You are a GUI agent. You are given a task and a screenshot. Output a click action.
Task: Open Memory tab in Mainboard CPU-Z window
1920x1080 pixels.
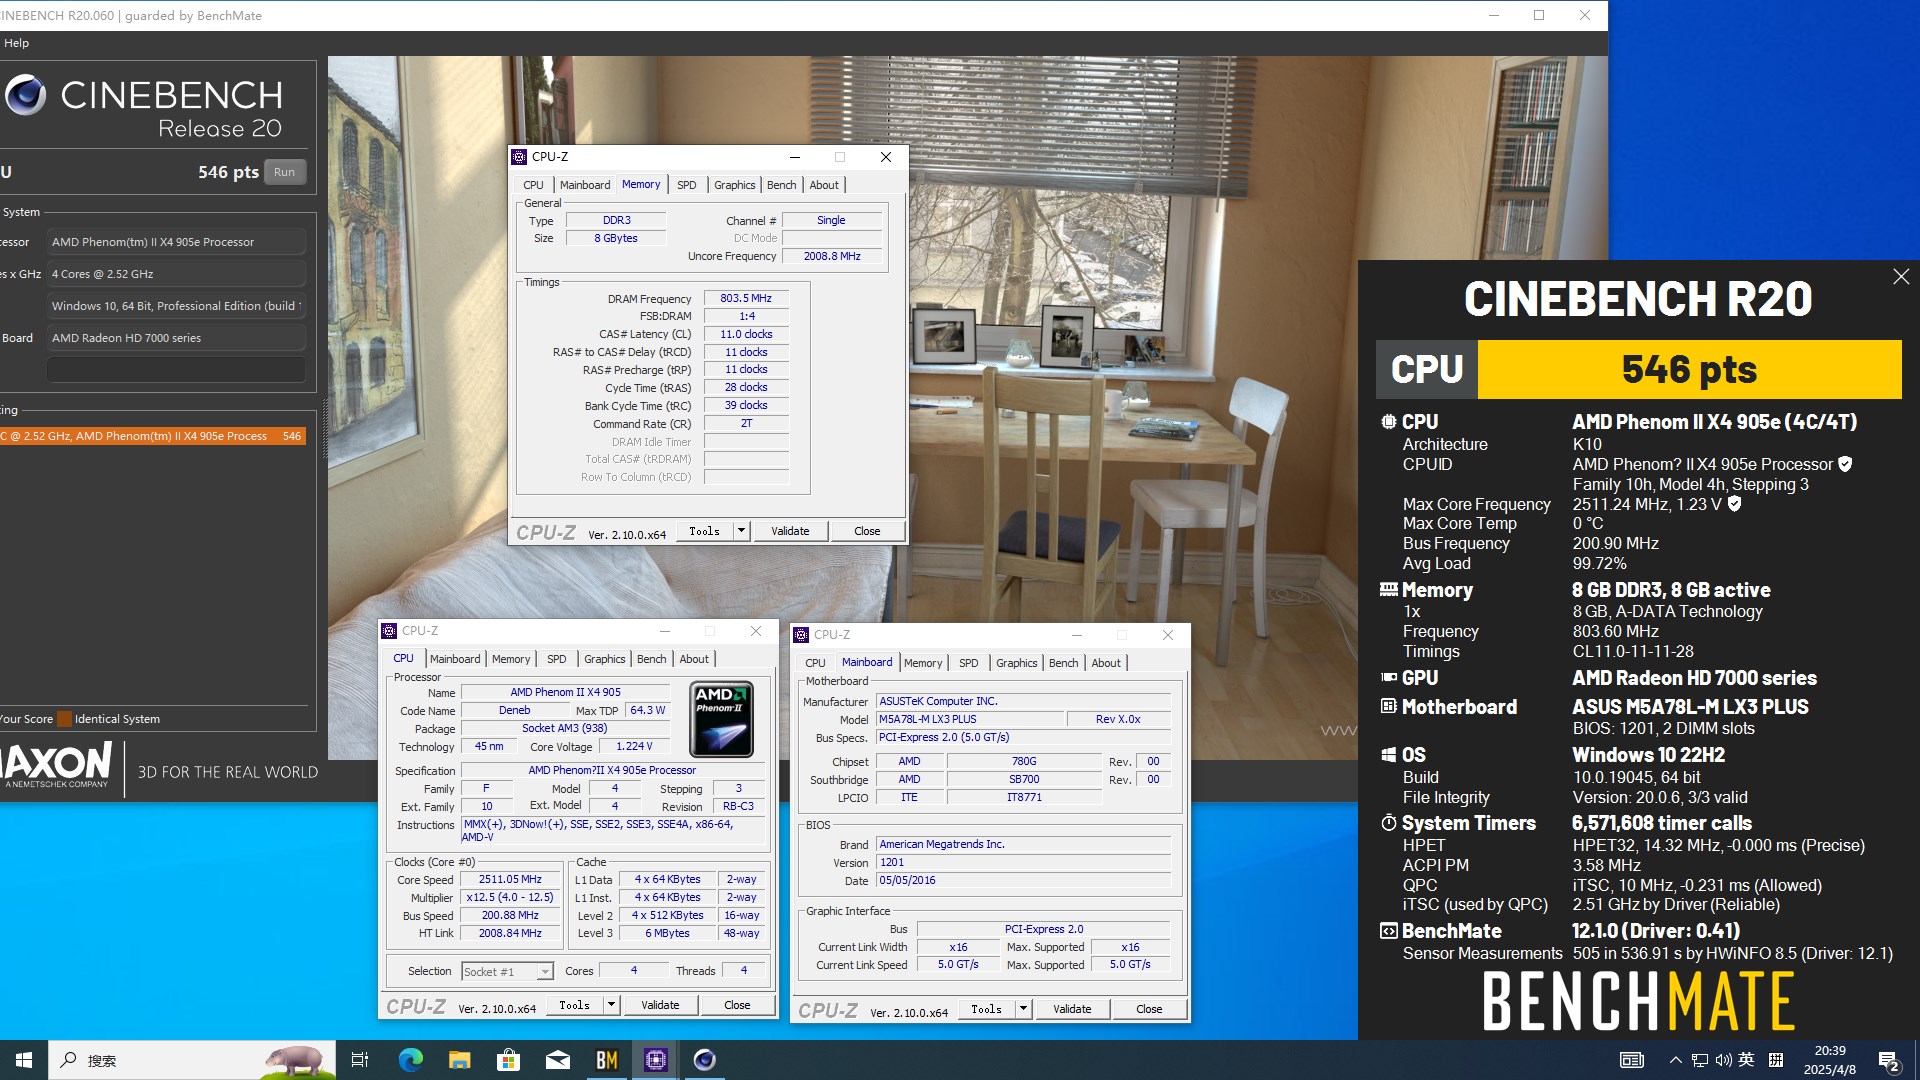(x=922, y=663)
